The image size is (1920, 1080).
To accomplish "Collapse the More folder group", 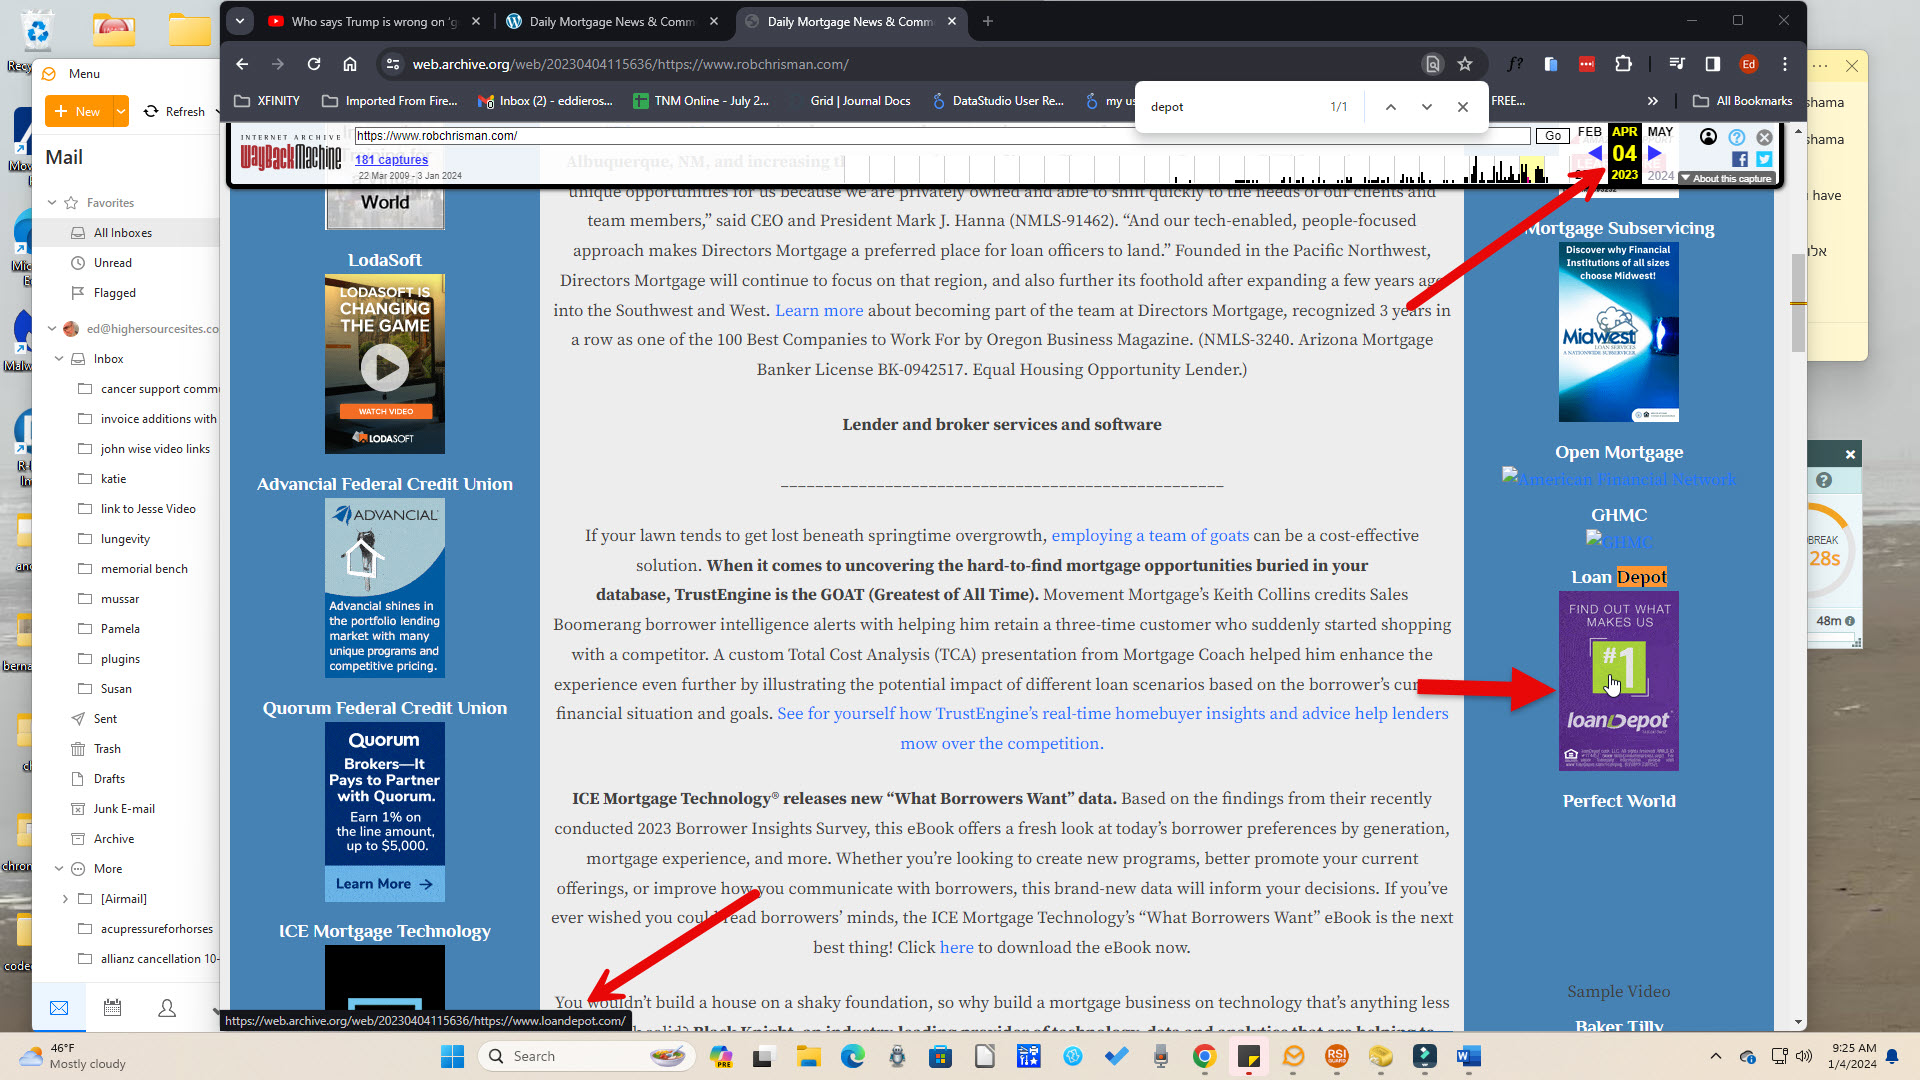I will 59,869.
